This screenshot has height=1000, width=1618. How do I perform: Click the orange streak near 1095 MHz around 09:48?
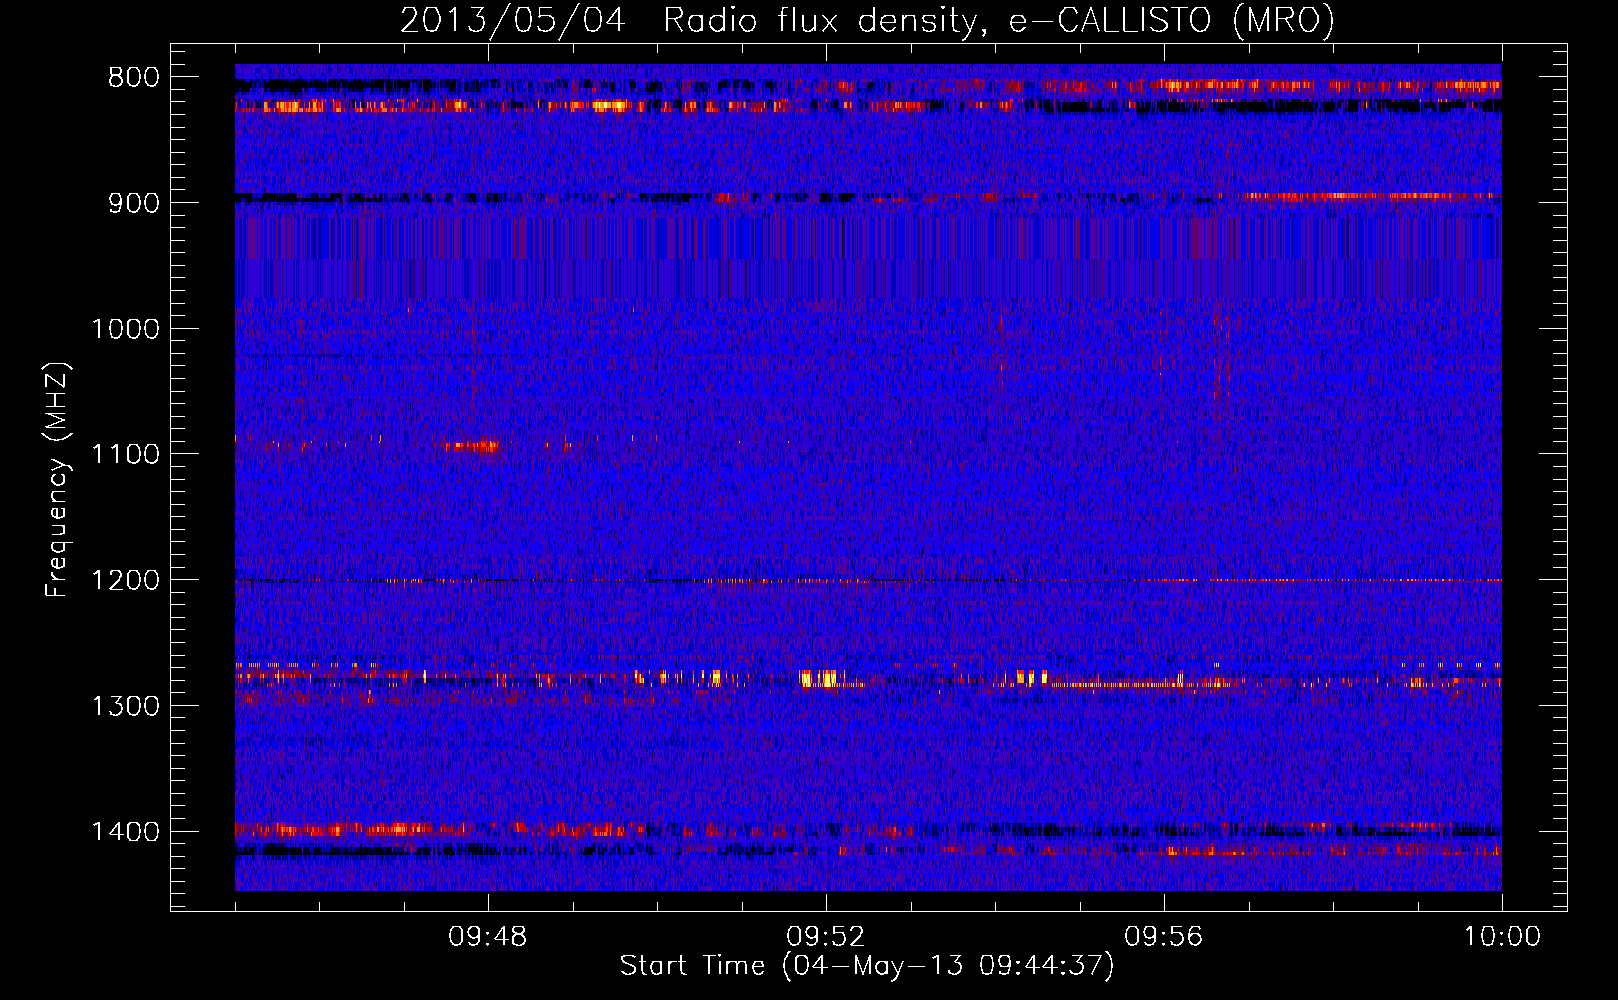click(x=471, y=446)
